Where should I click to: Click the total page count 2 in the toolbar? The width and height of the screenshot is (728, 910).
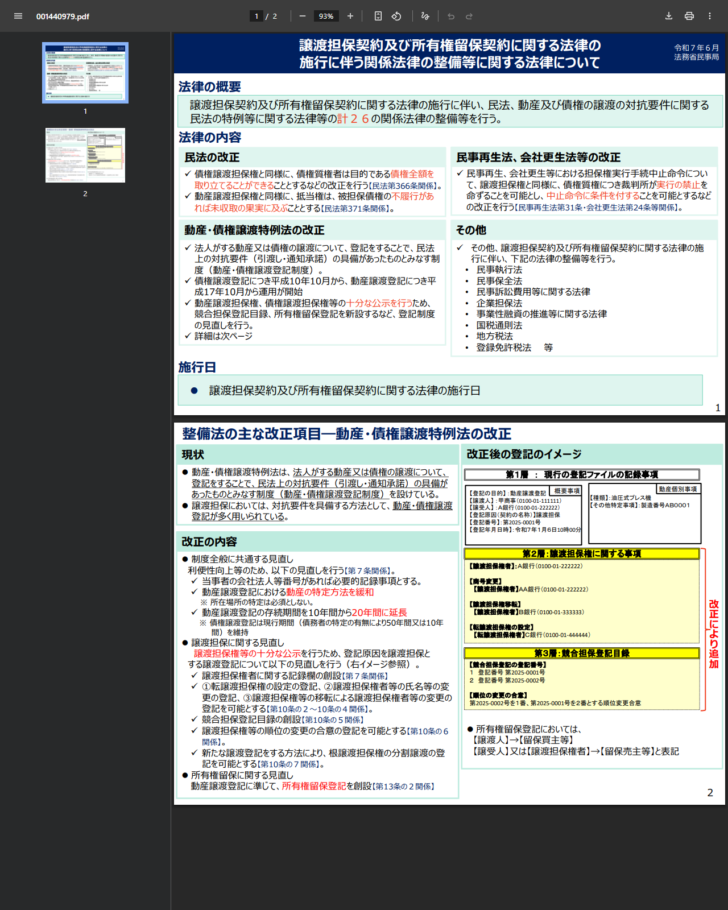coord(275,16)
